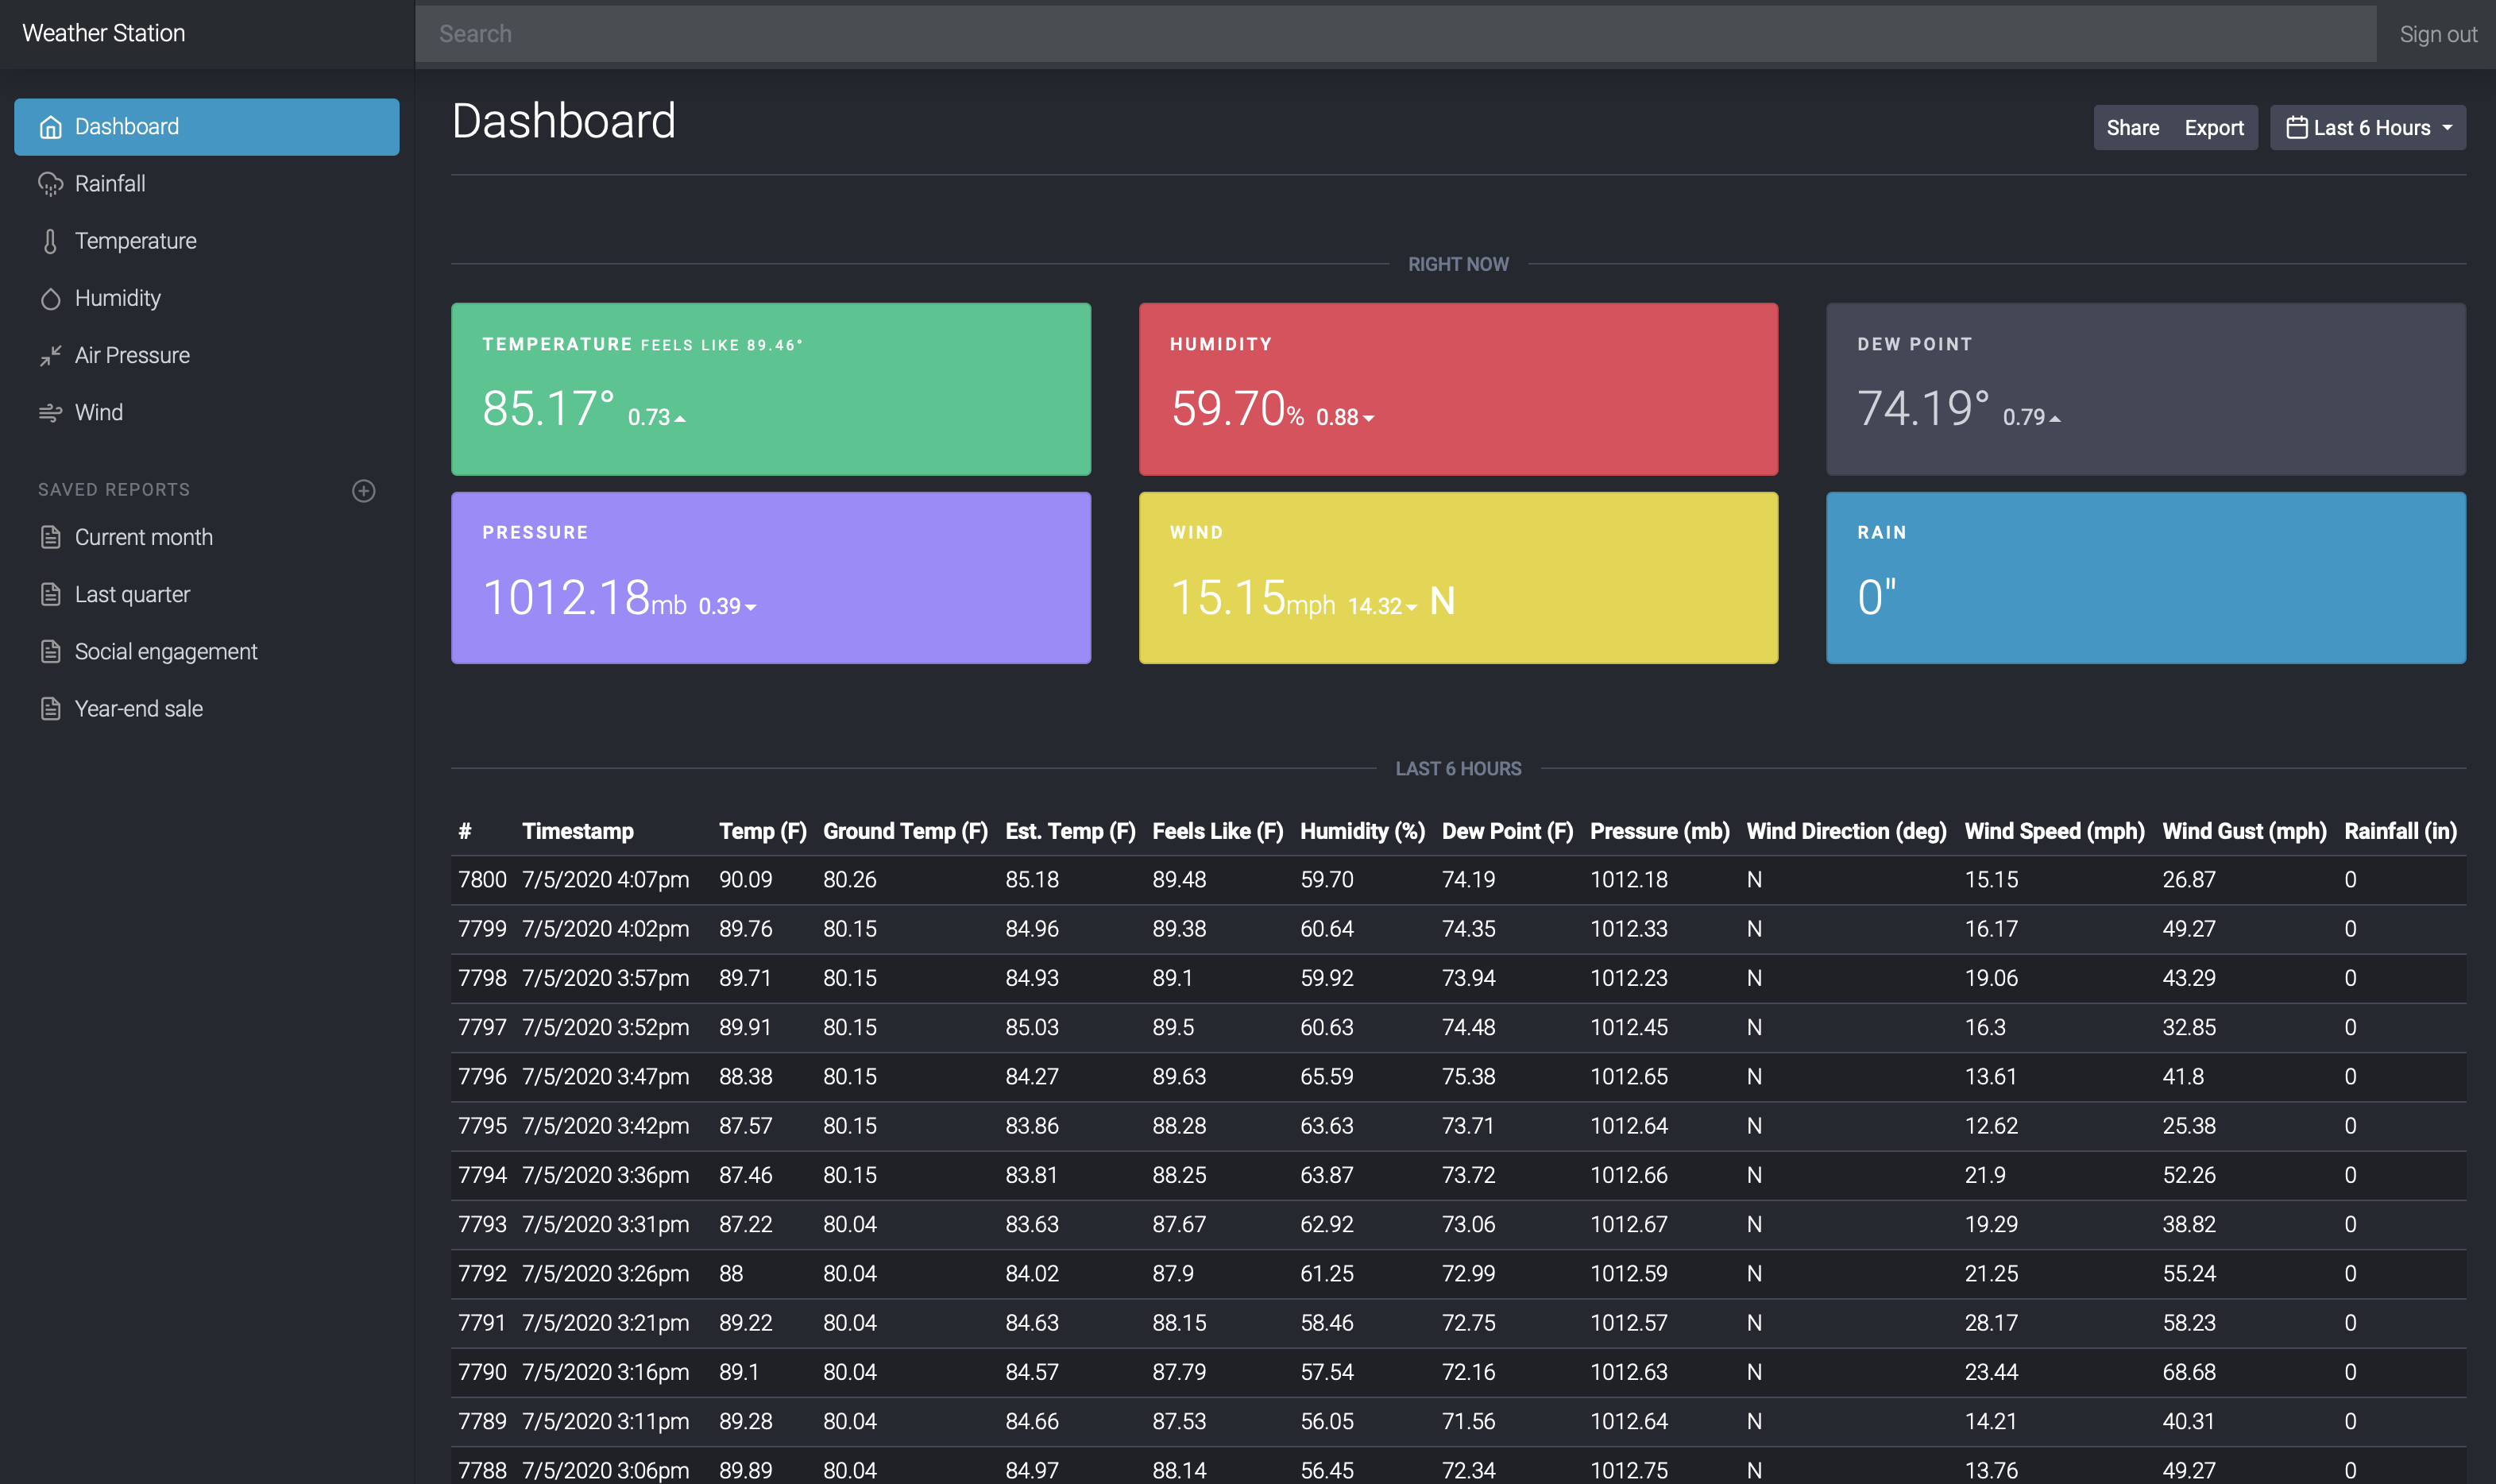Click the Dashboard home icon

pyautogui.click(x=50, y=127)
